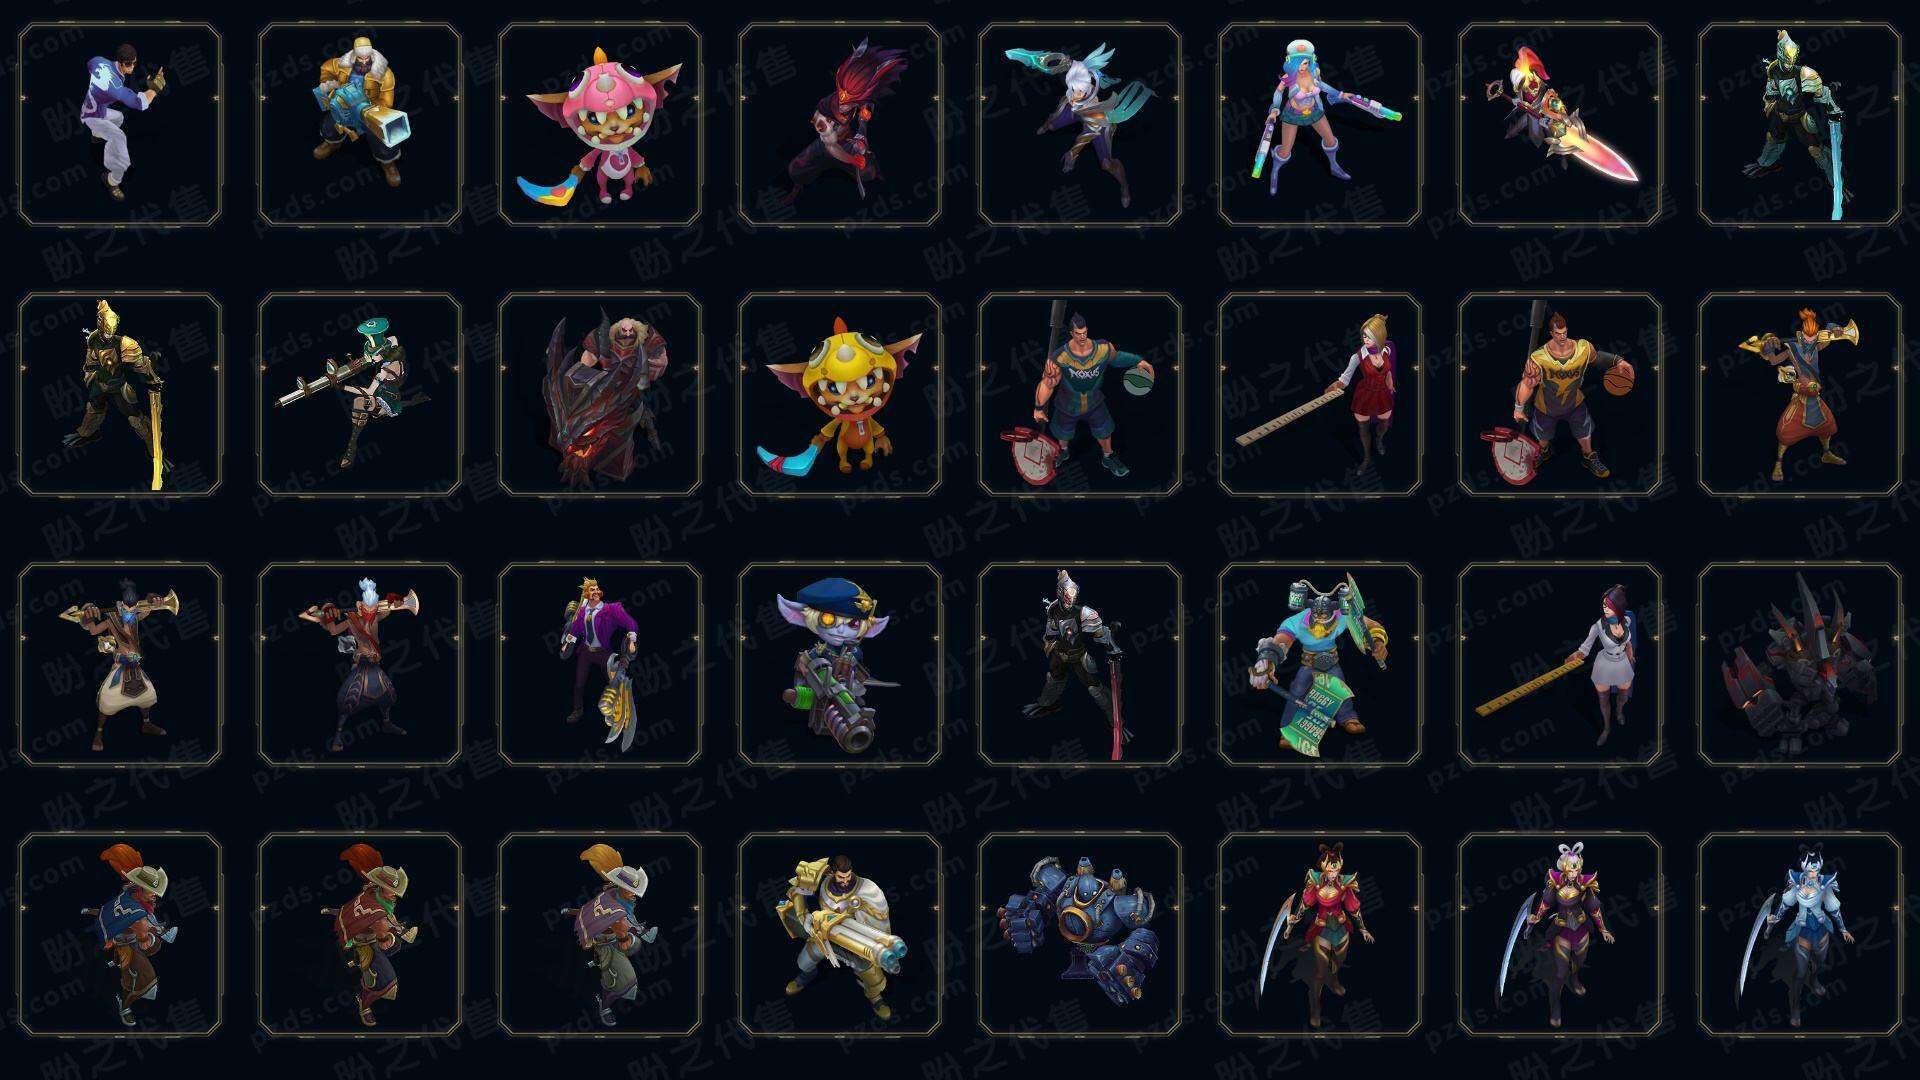The width and height of the screenshot is (1920, 1080).
Task: Choose the blue-capped Tristana with green cannon
Action: coord(840,665)
